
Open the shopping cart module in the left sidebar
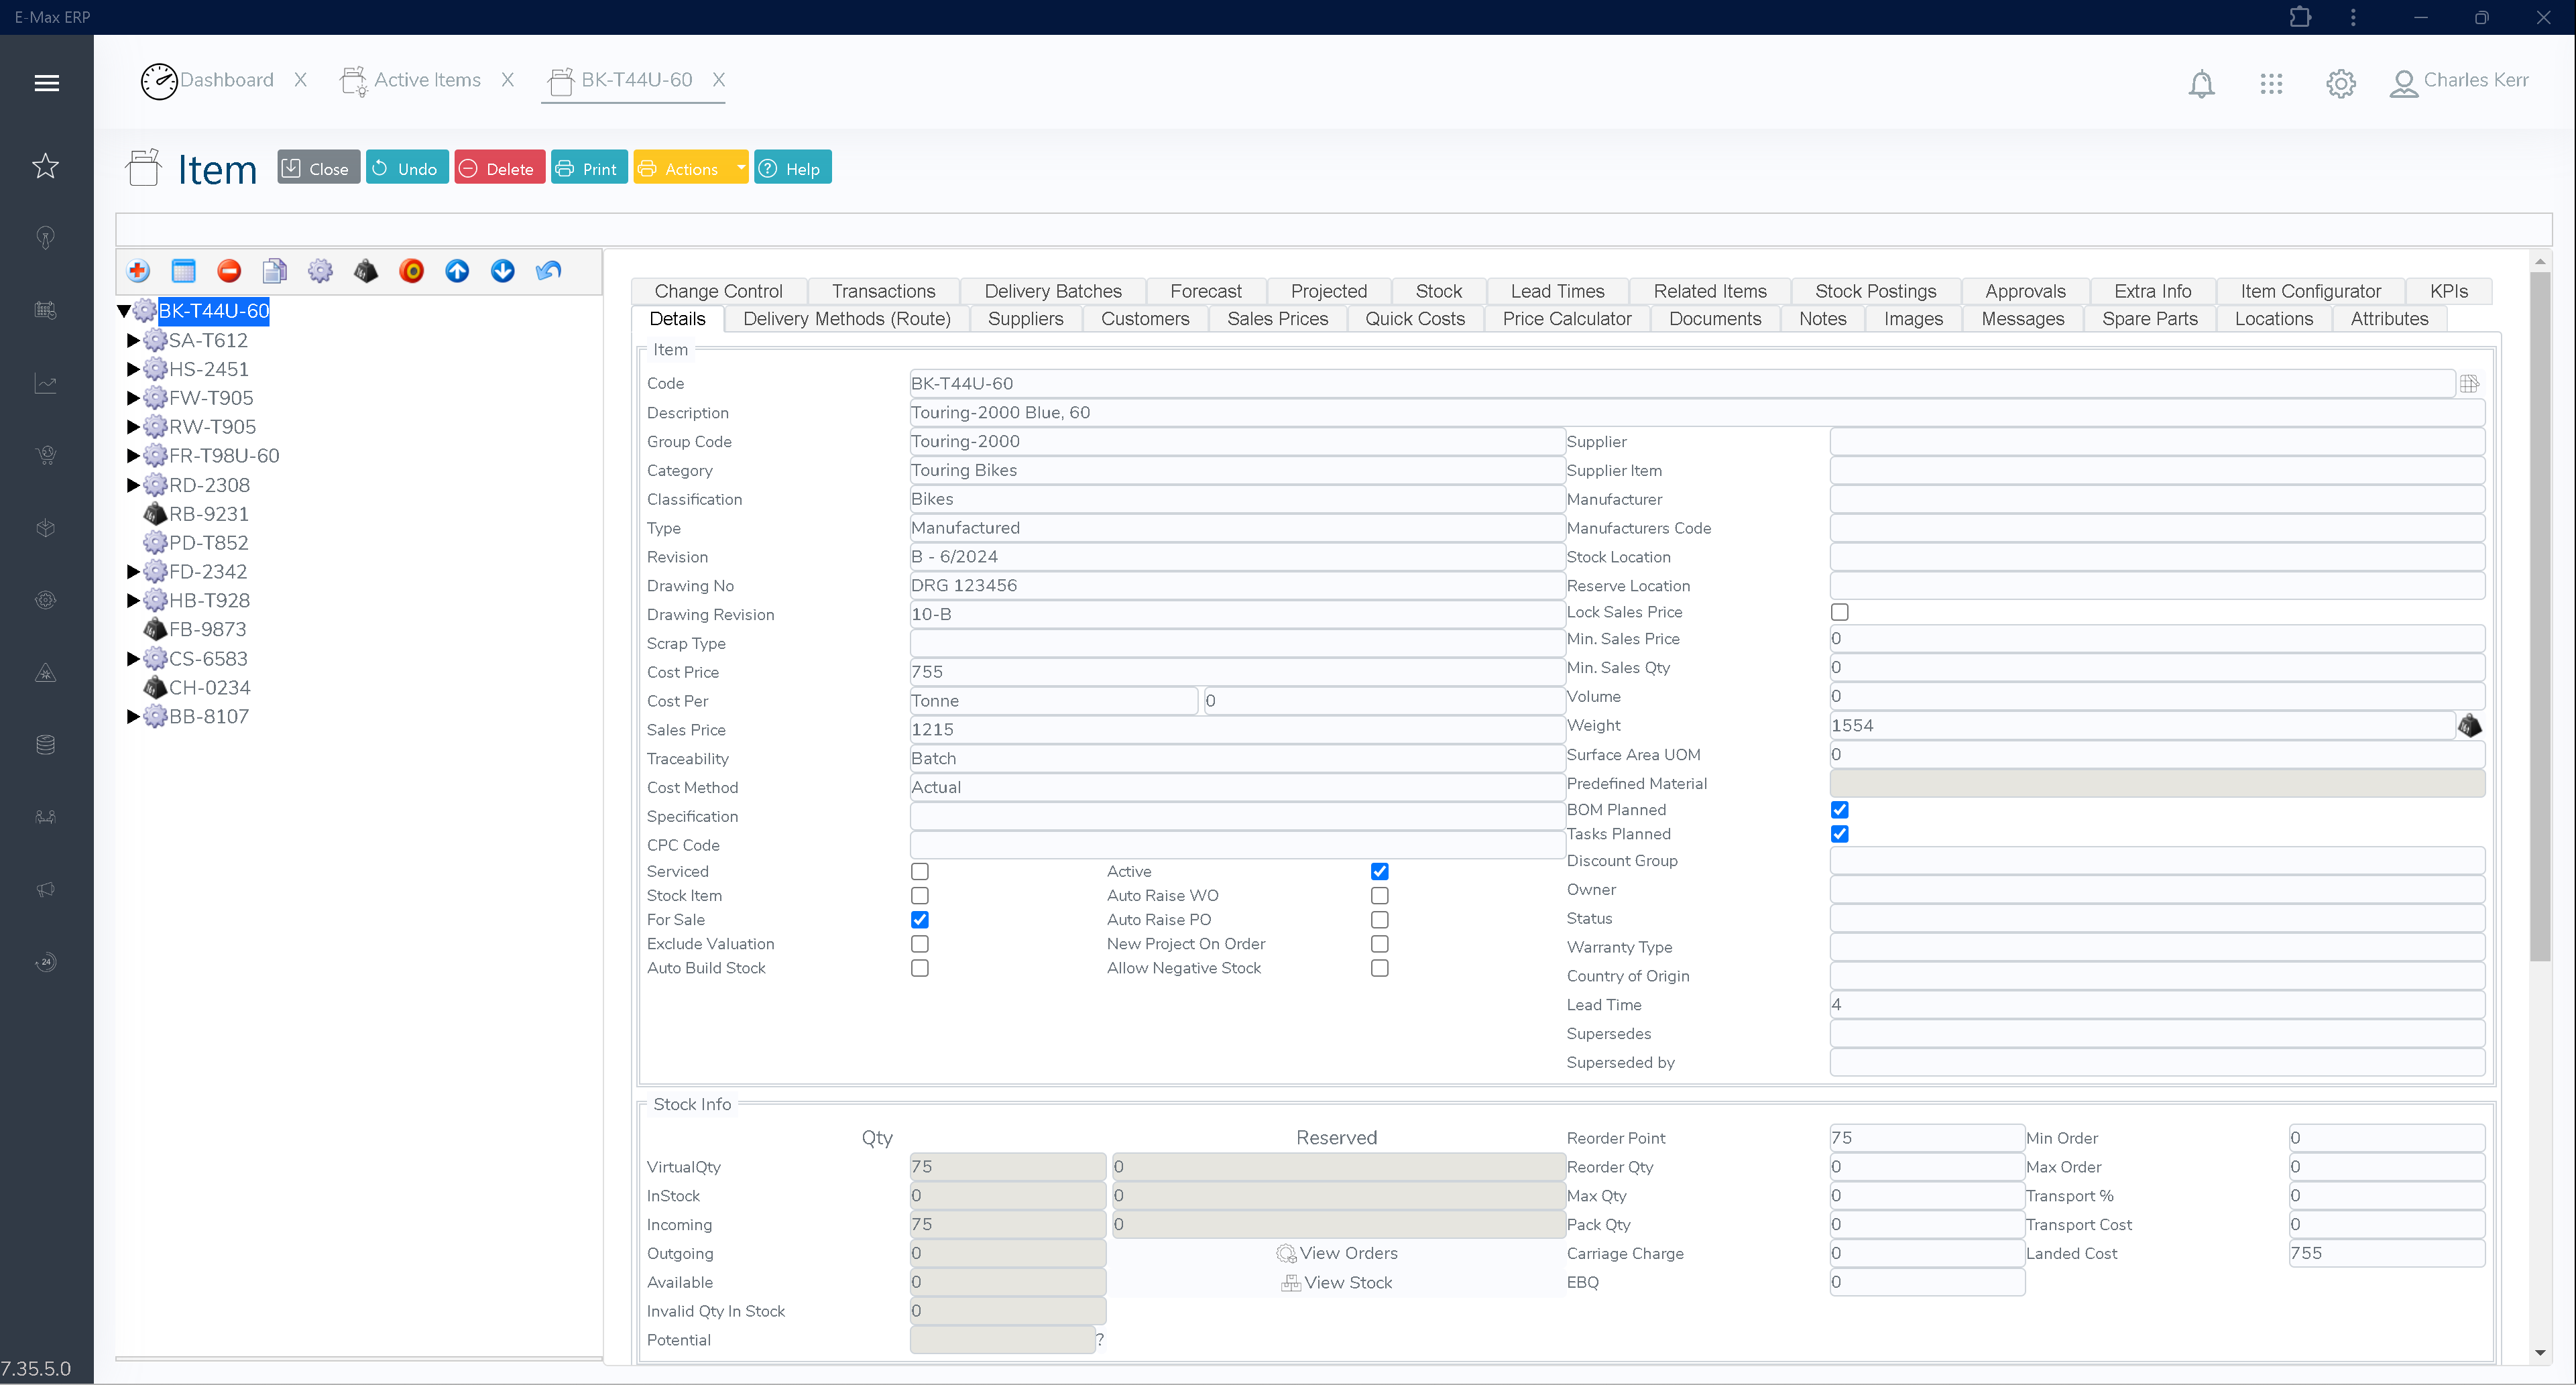click(46, 455)
